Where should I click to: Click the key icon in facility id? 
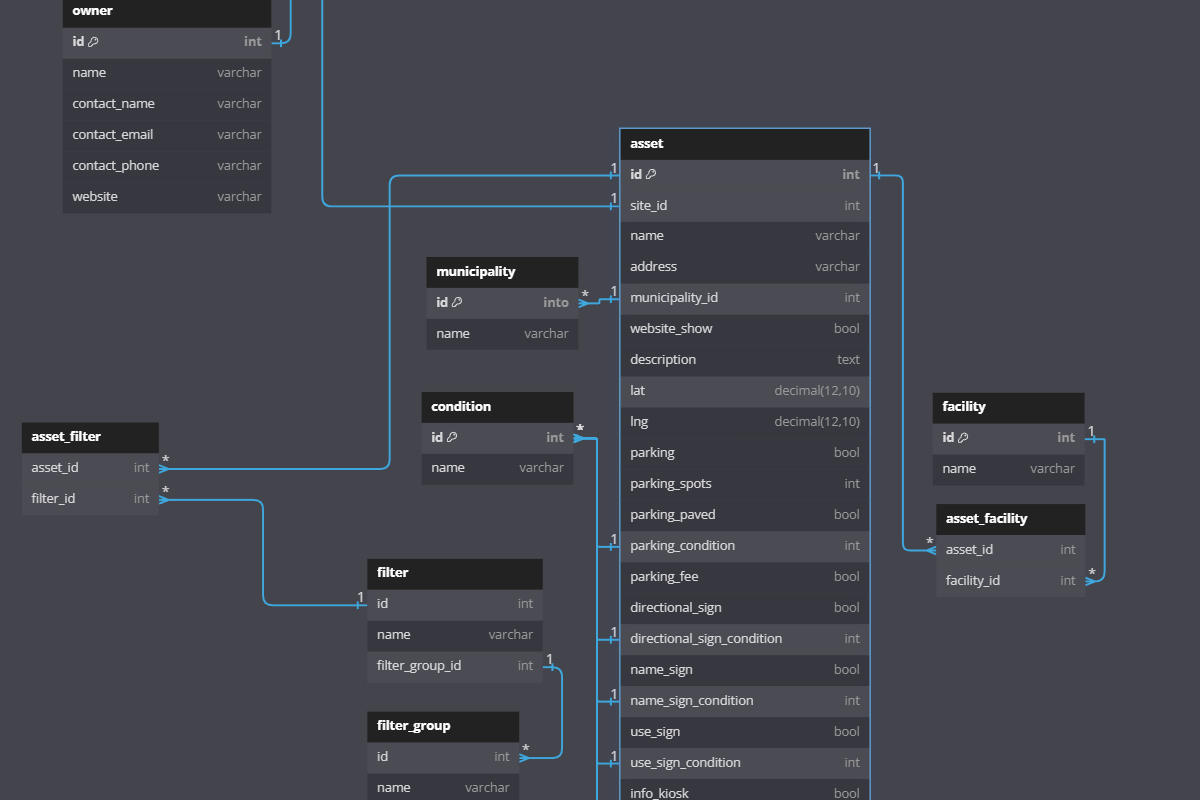[963, 438]
